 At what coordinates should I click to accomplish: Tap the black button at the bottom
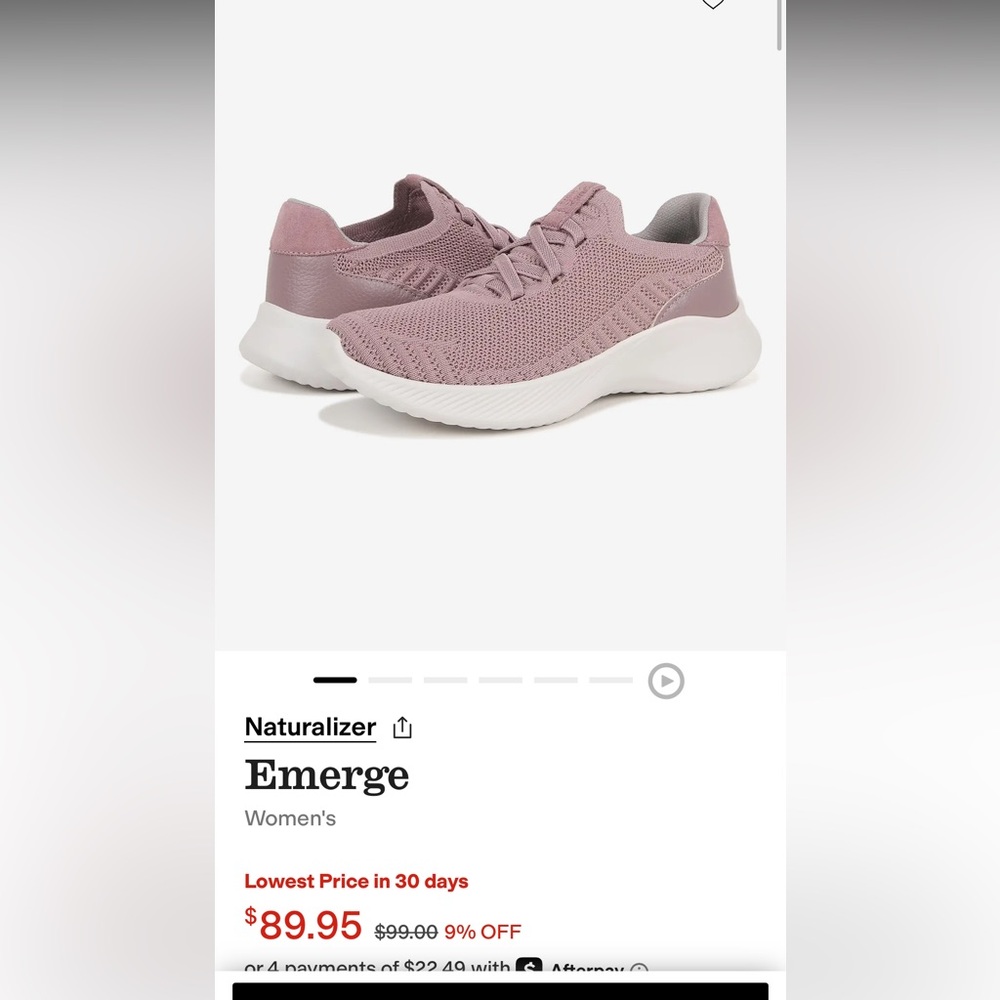500,992
